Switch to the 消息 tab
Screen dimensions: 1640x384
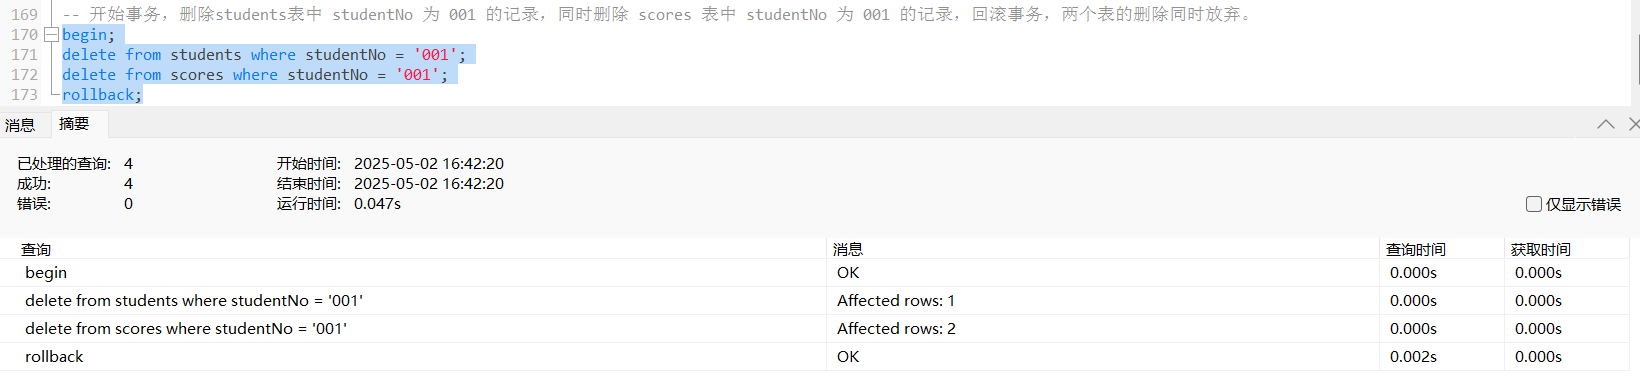pos(20,125)
